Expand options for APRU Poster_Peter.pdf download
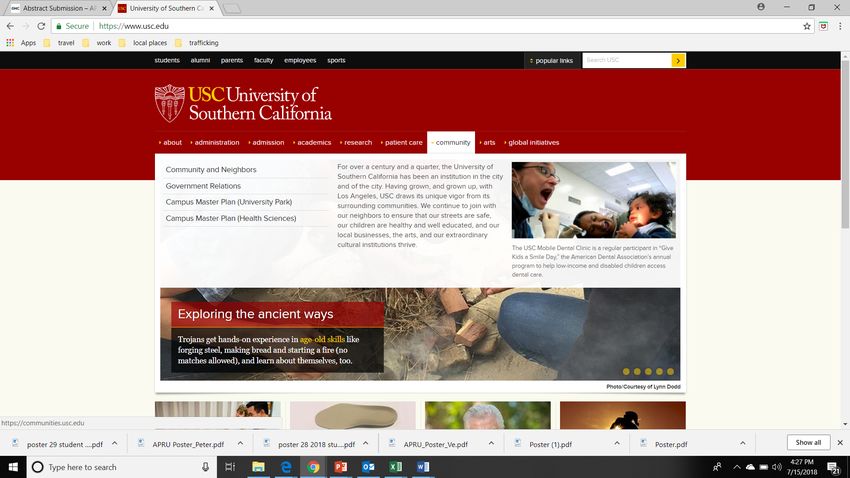 [x=240, y=443]
